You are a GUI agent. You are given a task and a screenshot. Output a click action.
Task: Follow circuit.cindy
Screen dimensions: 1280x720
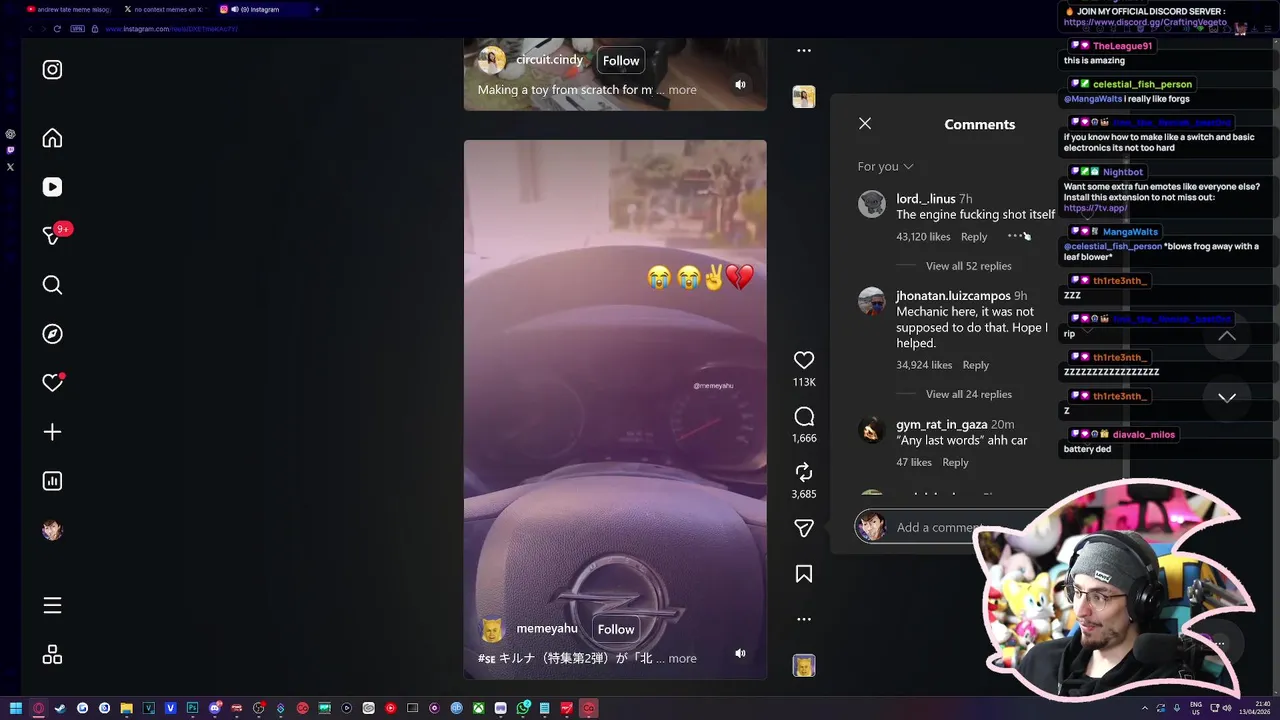click(621, 61)
